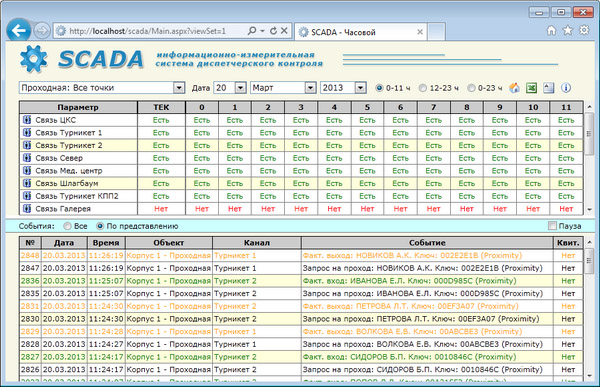
Task: Click channel icon beside Связь Галерея
Action: [27, 208]
